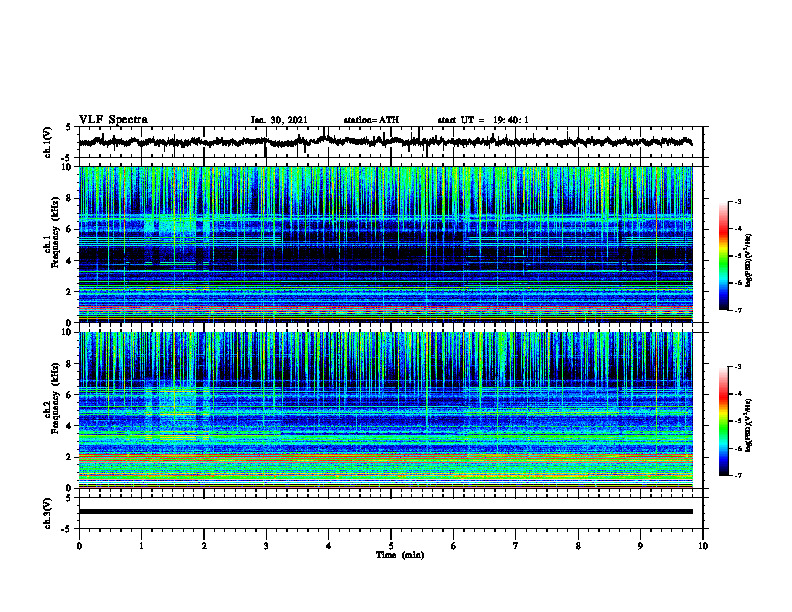
Task: Click the ch.1 voltage waveform trace
Action: [x=385, y=142]
